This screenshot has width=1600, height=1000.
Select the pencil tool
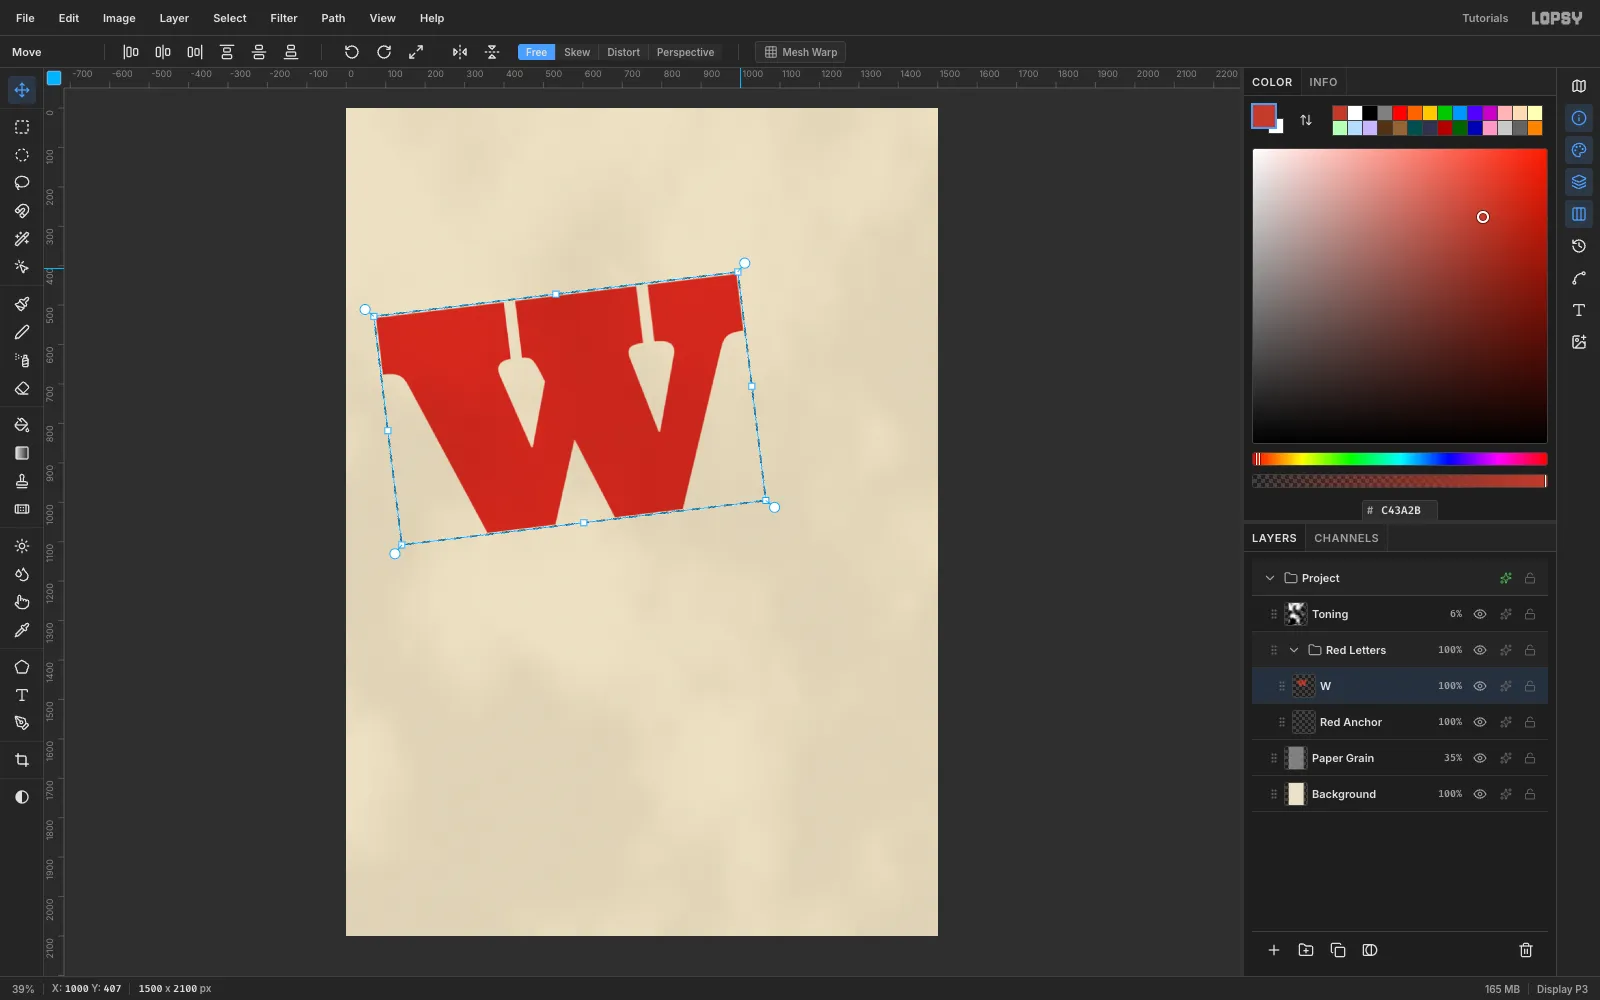[x=21, y=332]
